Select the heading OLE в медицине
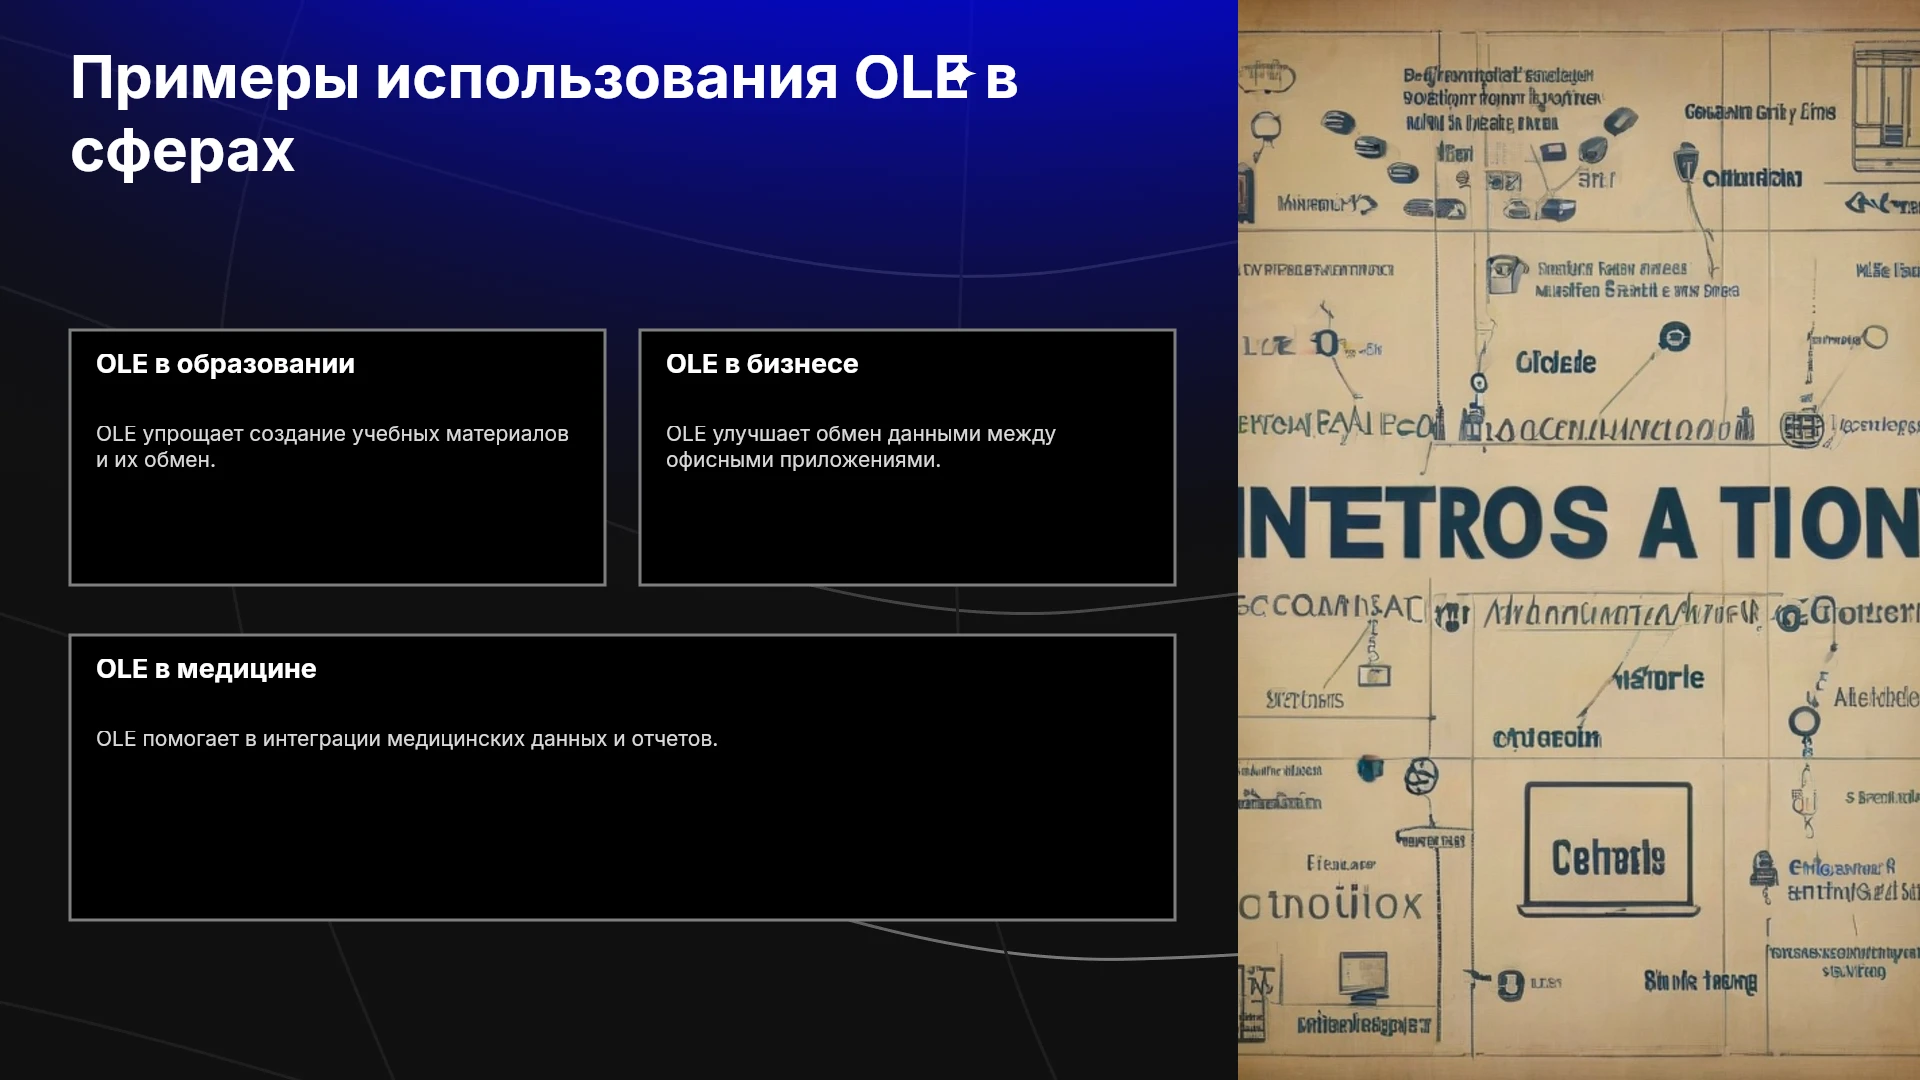 [206, 669]
